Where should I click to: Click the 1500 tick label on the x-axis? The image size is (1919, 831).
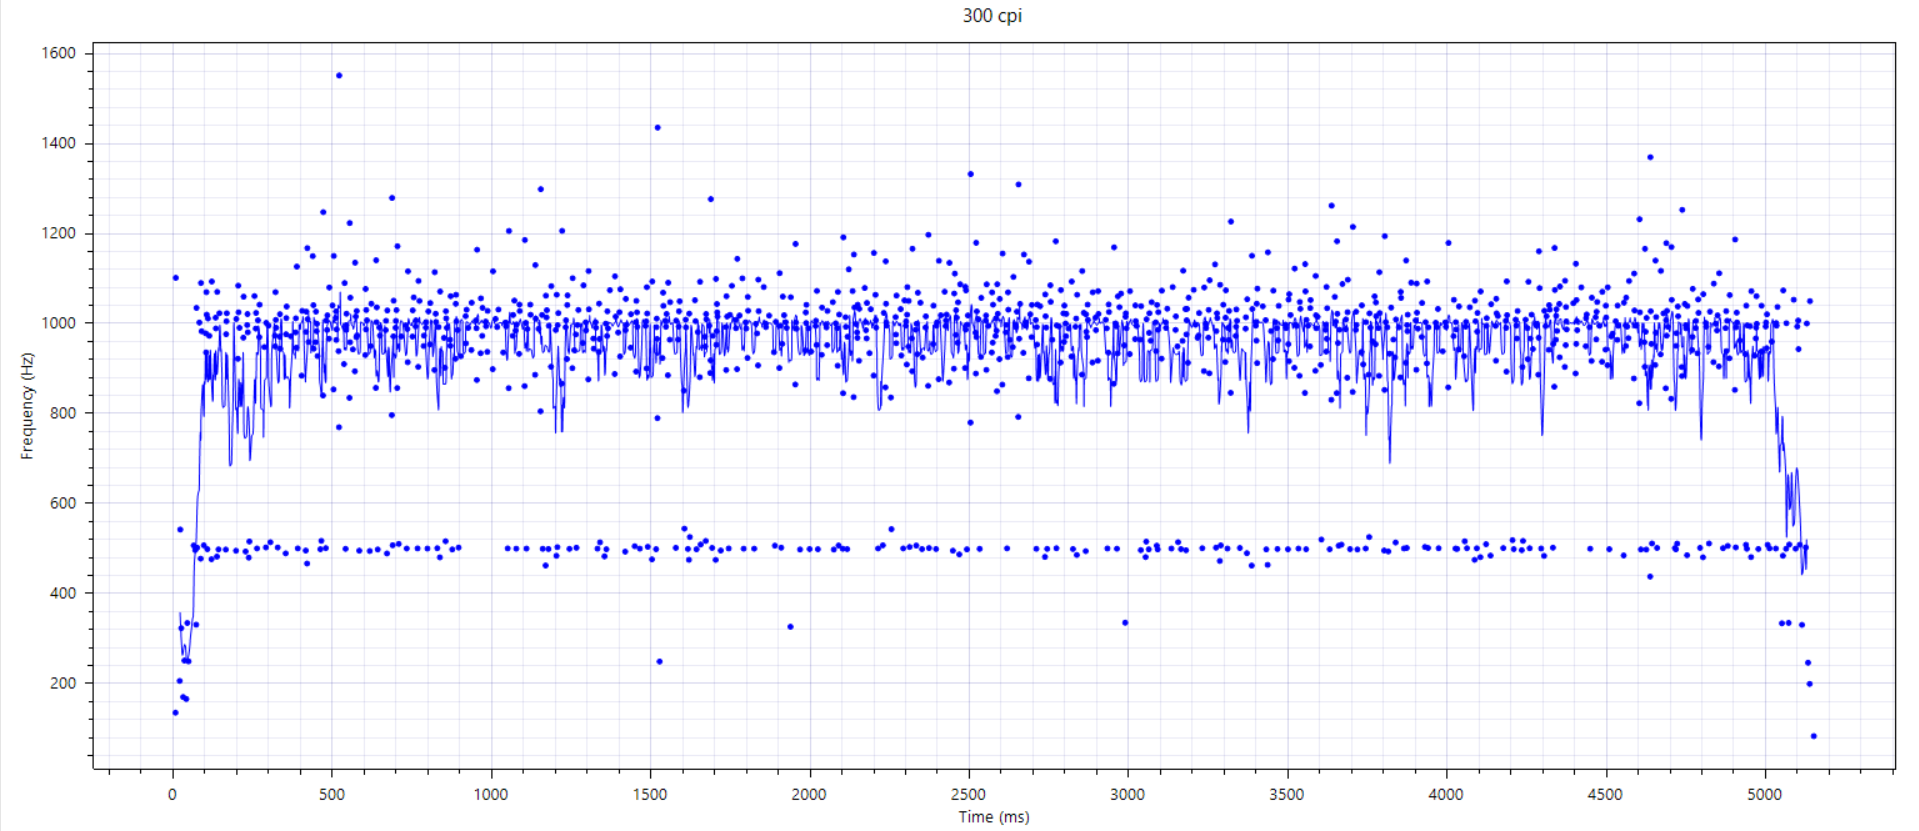(650, 794)
